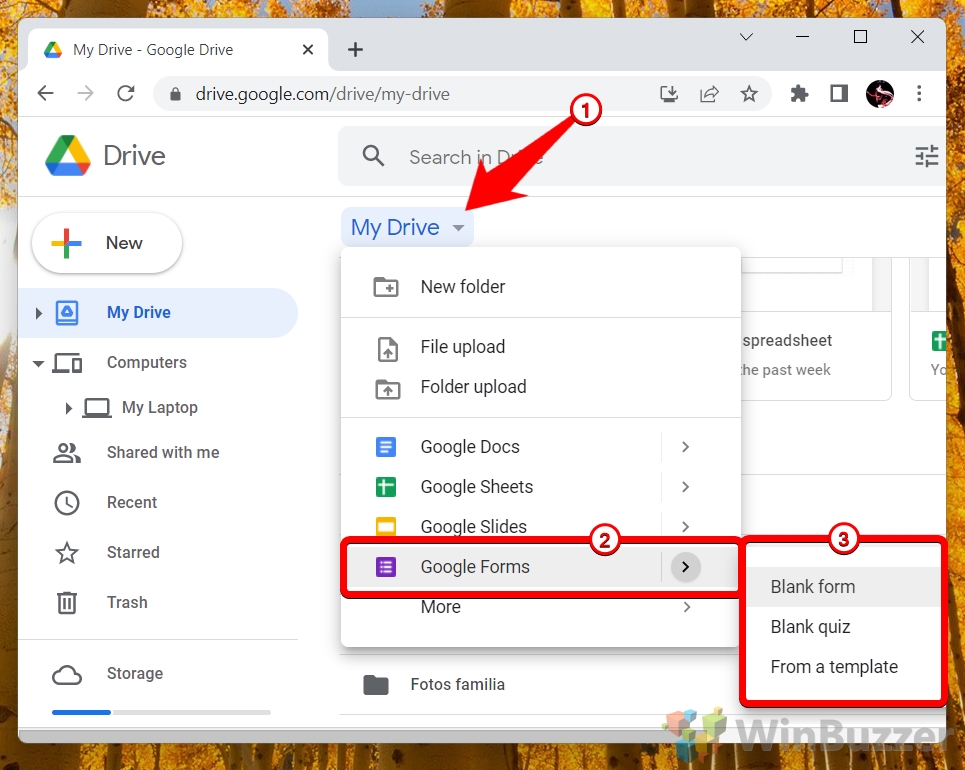Click the address bar URL
Screen dimensions: 965x770
(x=322, y=94)
